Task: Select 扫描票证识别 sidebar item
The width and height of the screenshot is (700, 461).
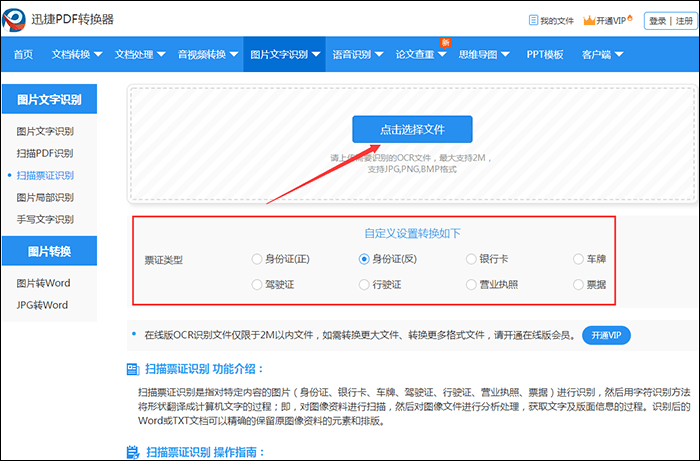Action: [x=45, y=175]
